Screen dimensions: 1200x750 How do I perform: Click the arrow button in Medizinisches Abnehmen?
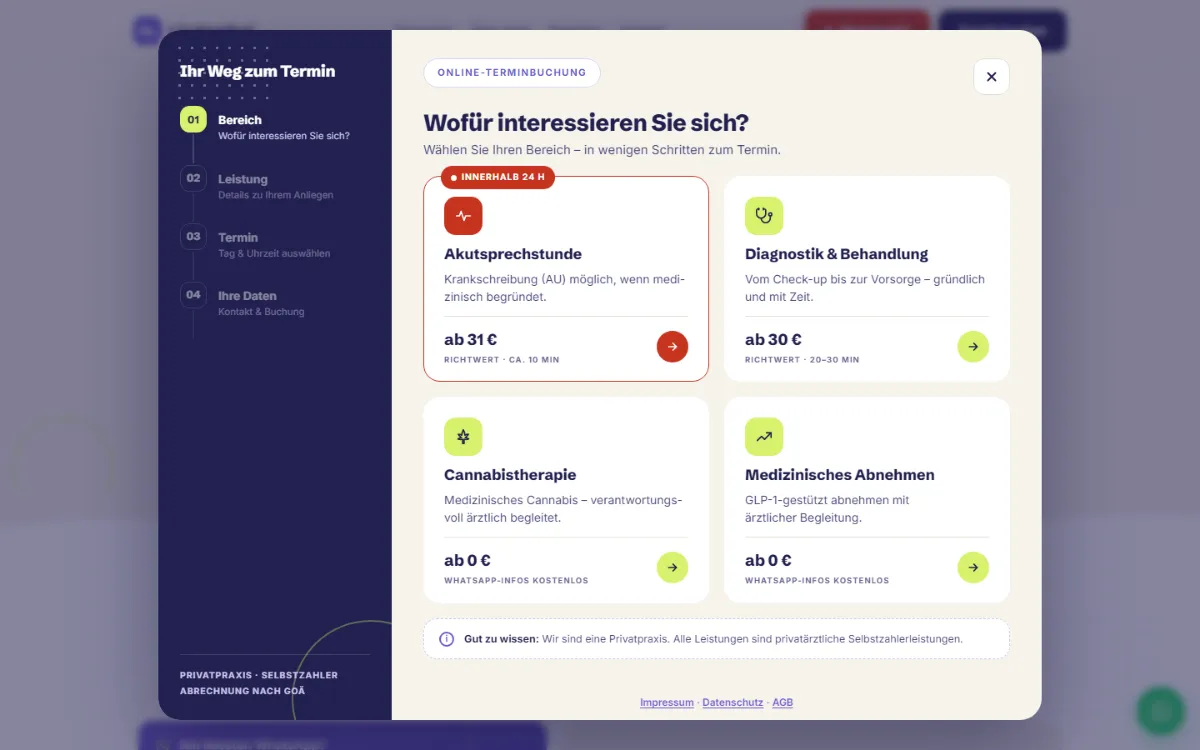pos(973,567)
